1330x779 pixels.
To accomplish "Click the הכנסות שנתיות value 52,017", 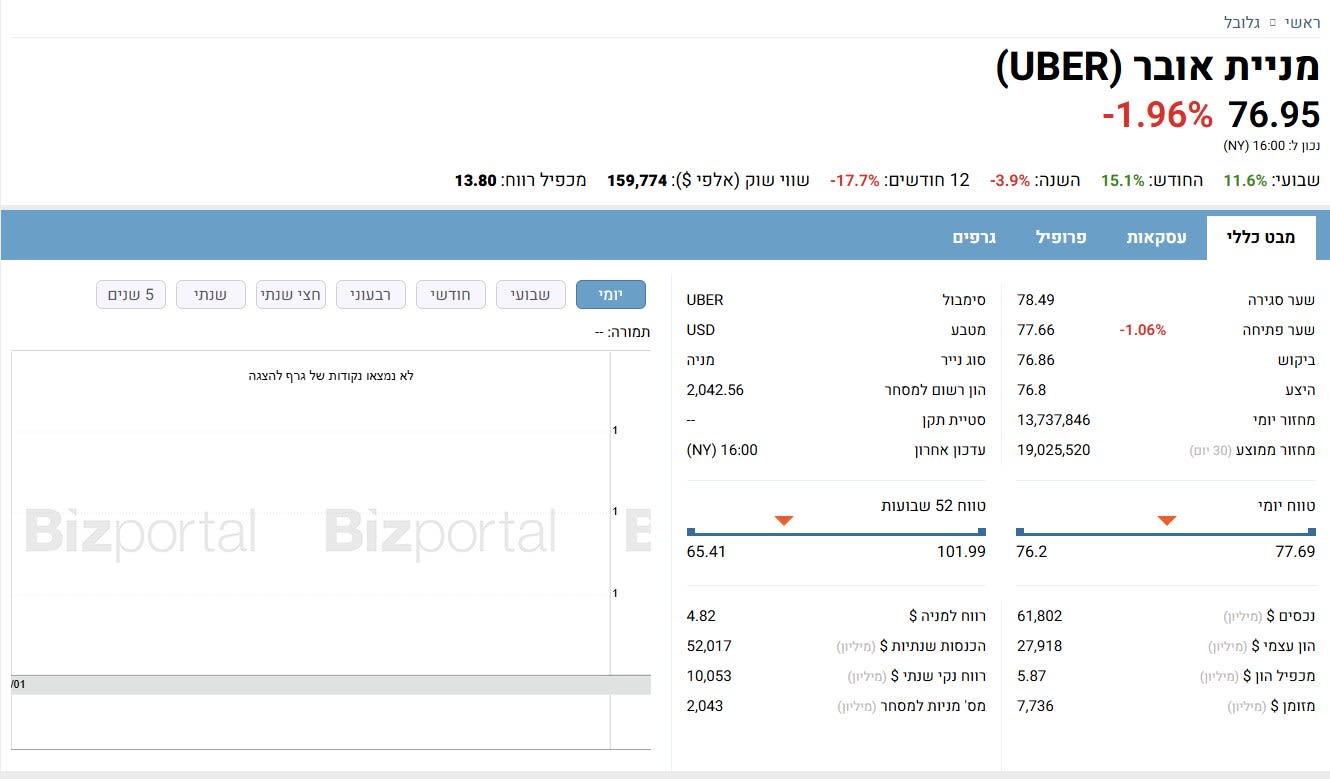I will pos(710,646).
